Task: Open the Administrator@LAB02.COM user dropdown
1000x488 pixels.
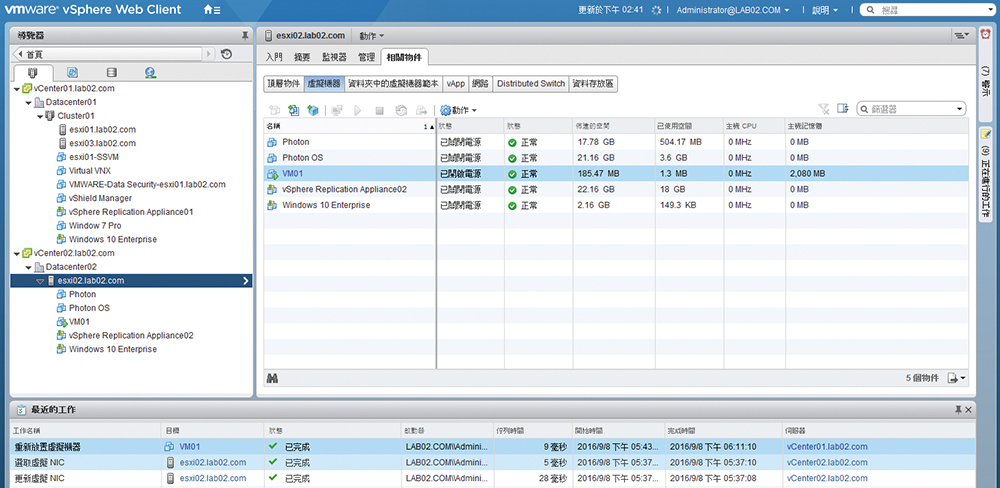Action: pos(733,10)
